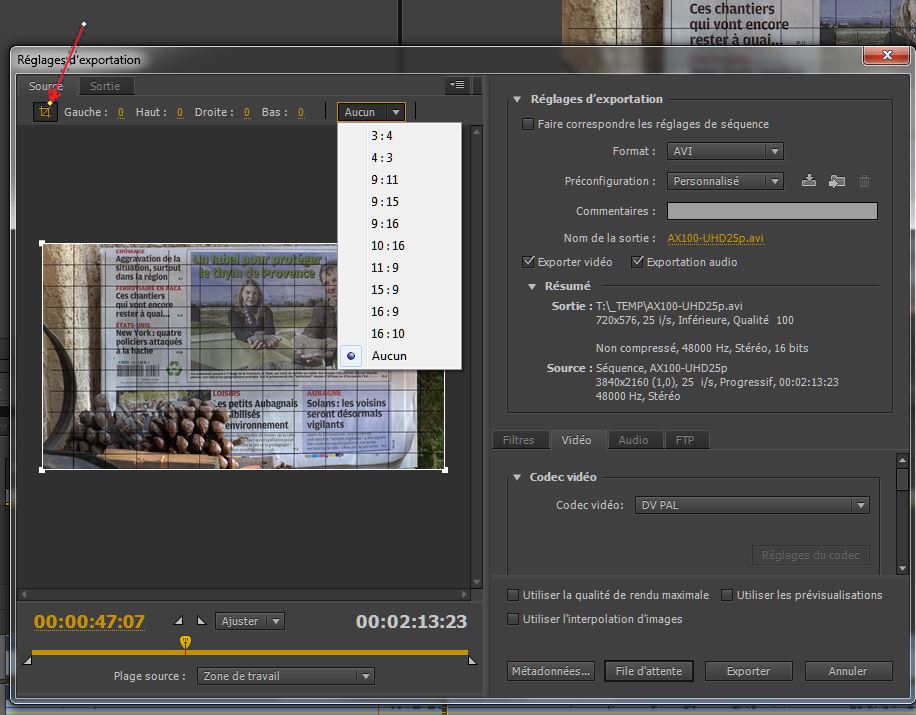Choose the 16:10 crop ratio

click(400, 334)
